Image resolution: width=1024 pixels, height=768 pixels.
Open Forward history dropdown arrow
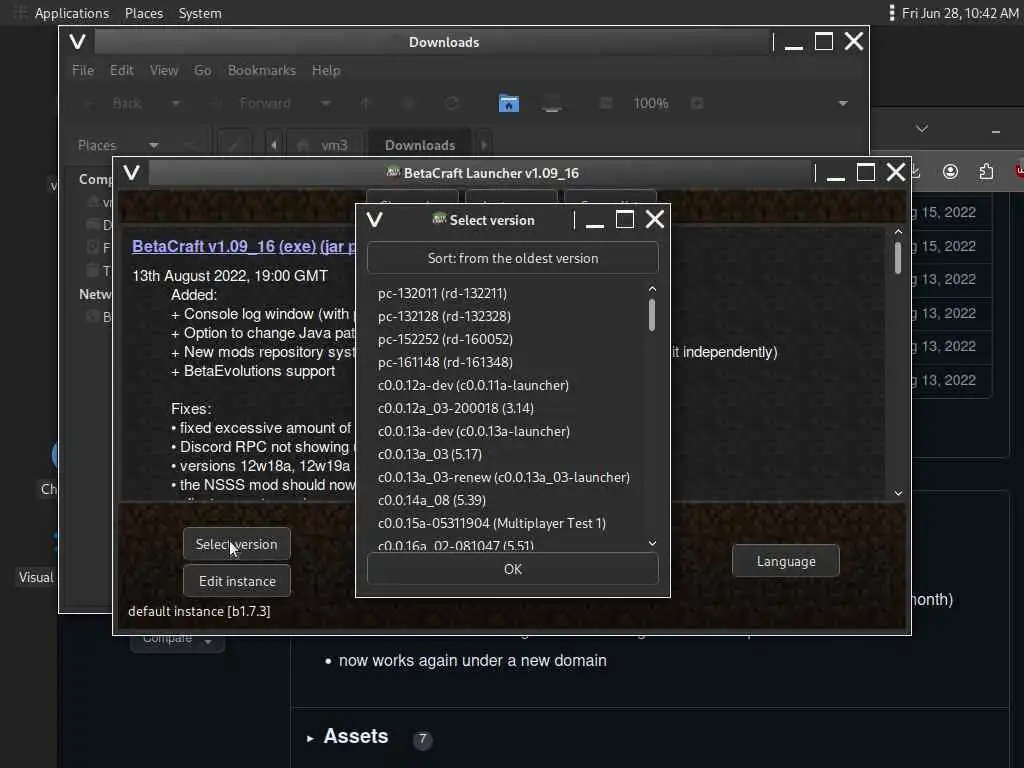click(x=325, y=103)
